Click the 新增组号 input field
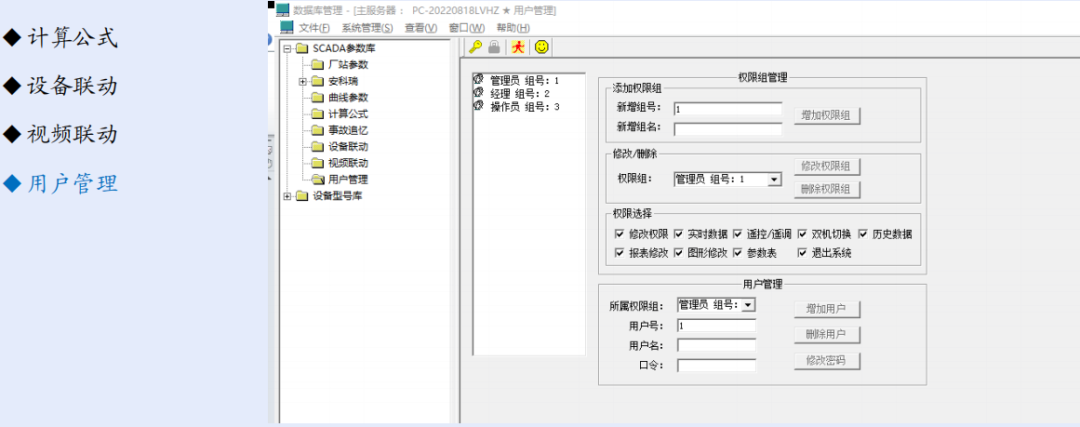The image size is (1080, 427). [727, 109]
